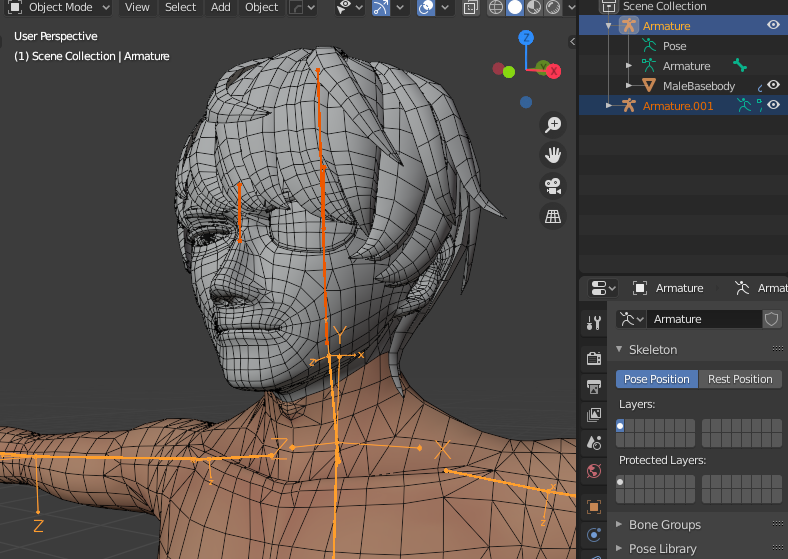
Task: Open the Object properties orange square icon
Action: click(x=594, y=507)
